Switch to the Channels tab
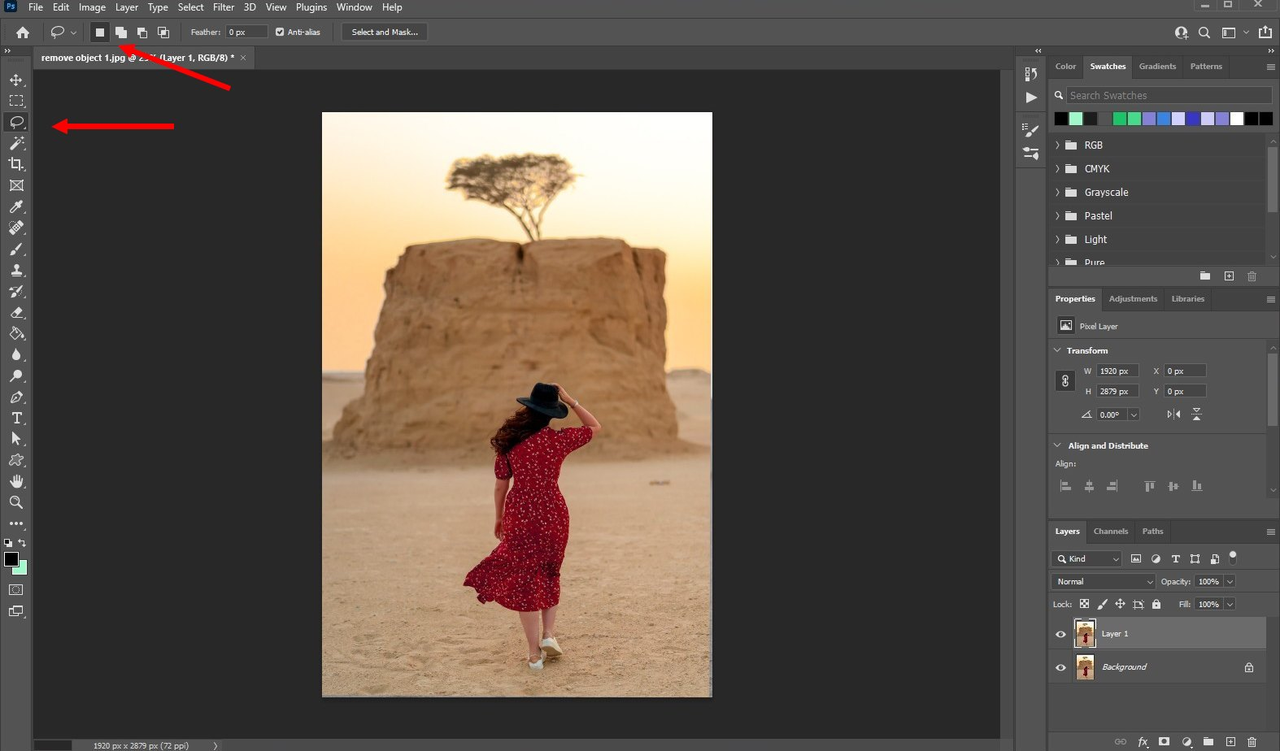 pos(1110,531)
